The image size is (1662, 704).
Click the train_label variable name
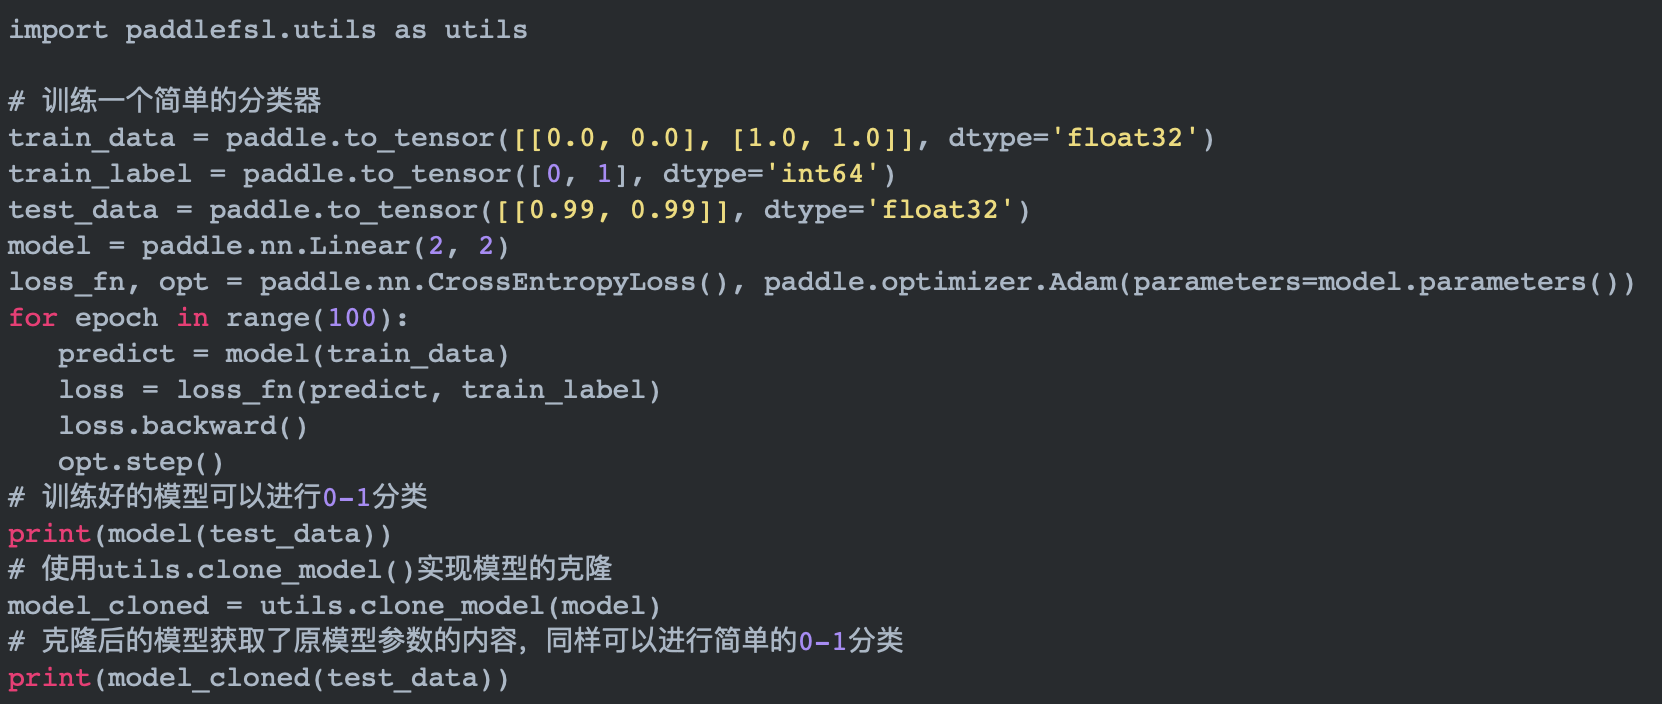point(99,174)
